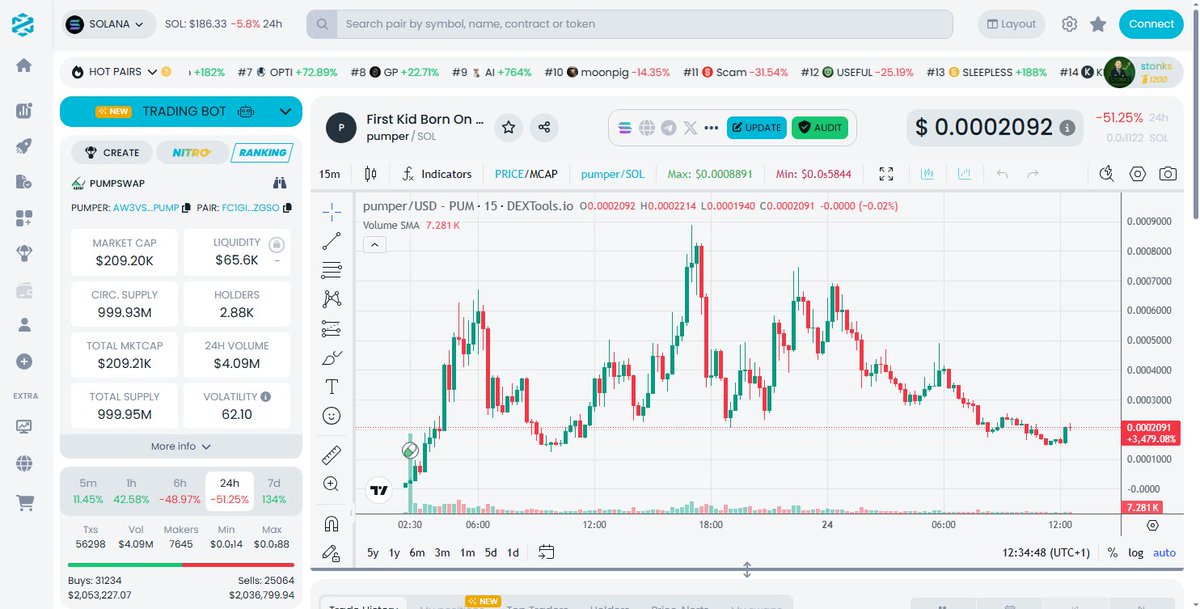1200x609 pixels.
Task: Click the AUDIT button
Action: coord(820,128)
